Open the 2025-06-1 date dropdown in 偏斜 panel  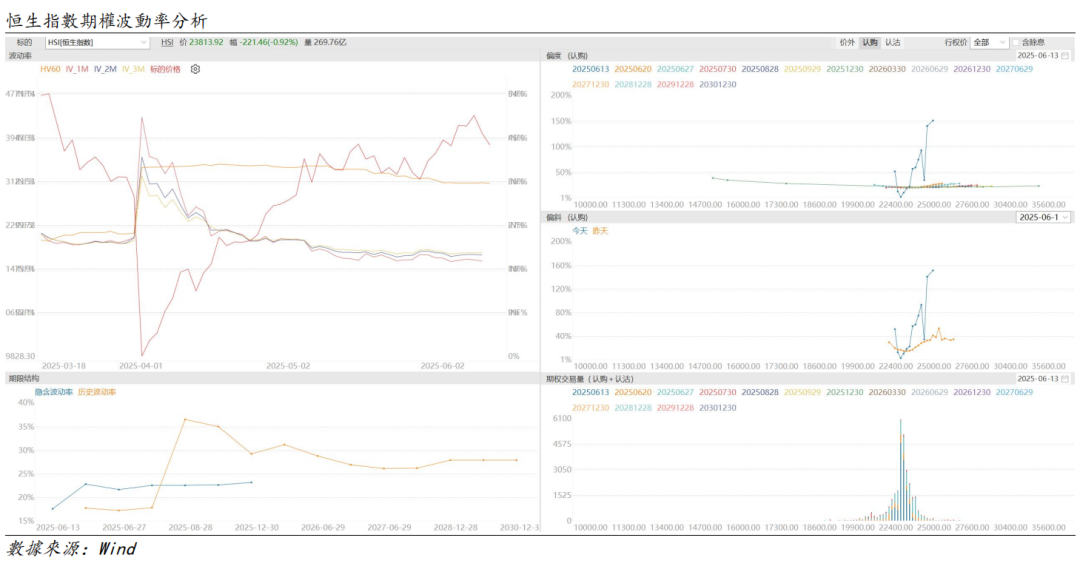(1044, 217)
